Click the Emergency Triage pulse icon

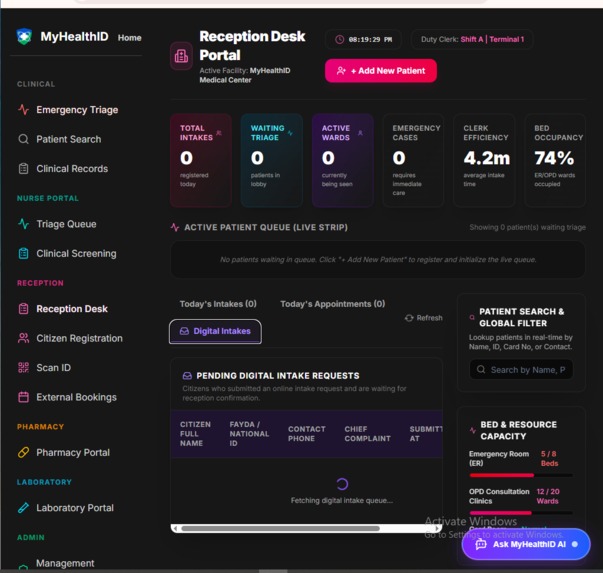(23, 110)
